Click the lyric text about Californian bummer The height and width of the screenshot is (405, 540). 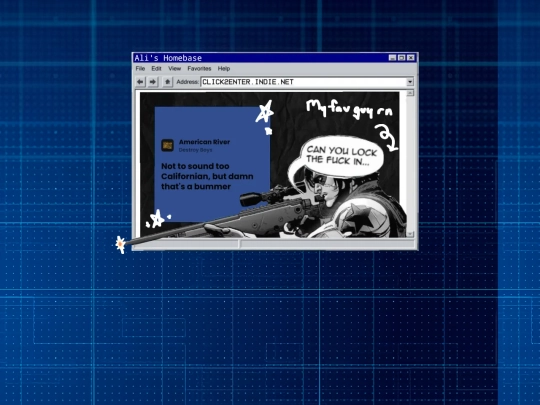coord(207,176)
